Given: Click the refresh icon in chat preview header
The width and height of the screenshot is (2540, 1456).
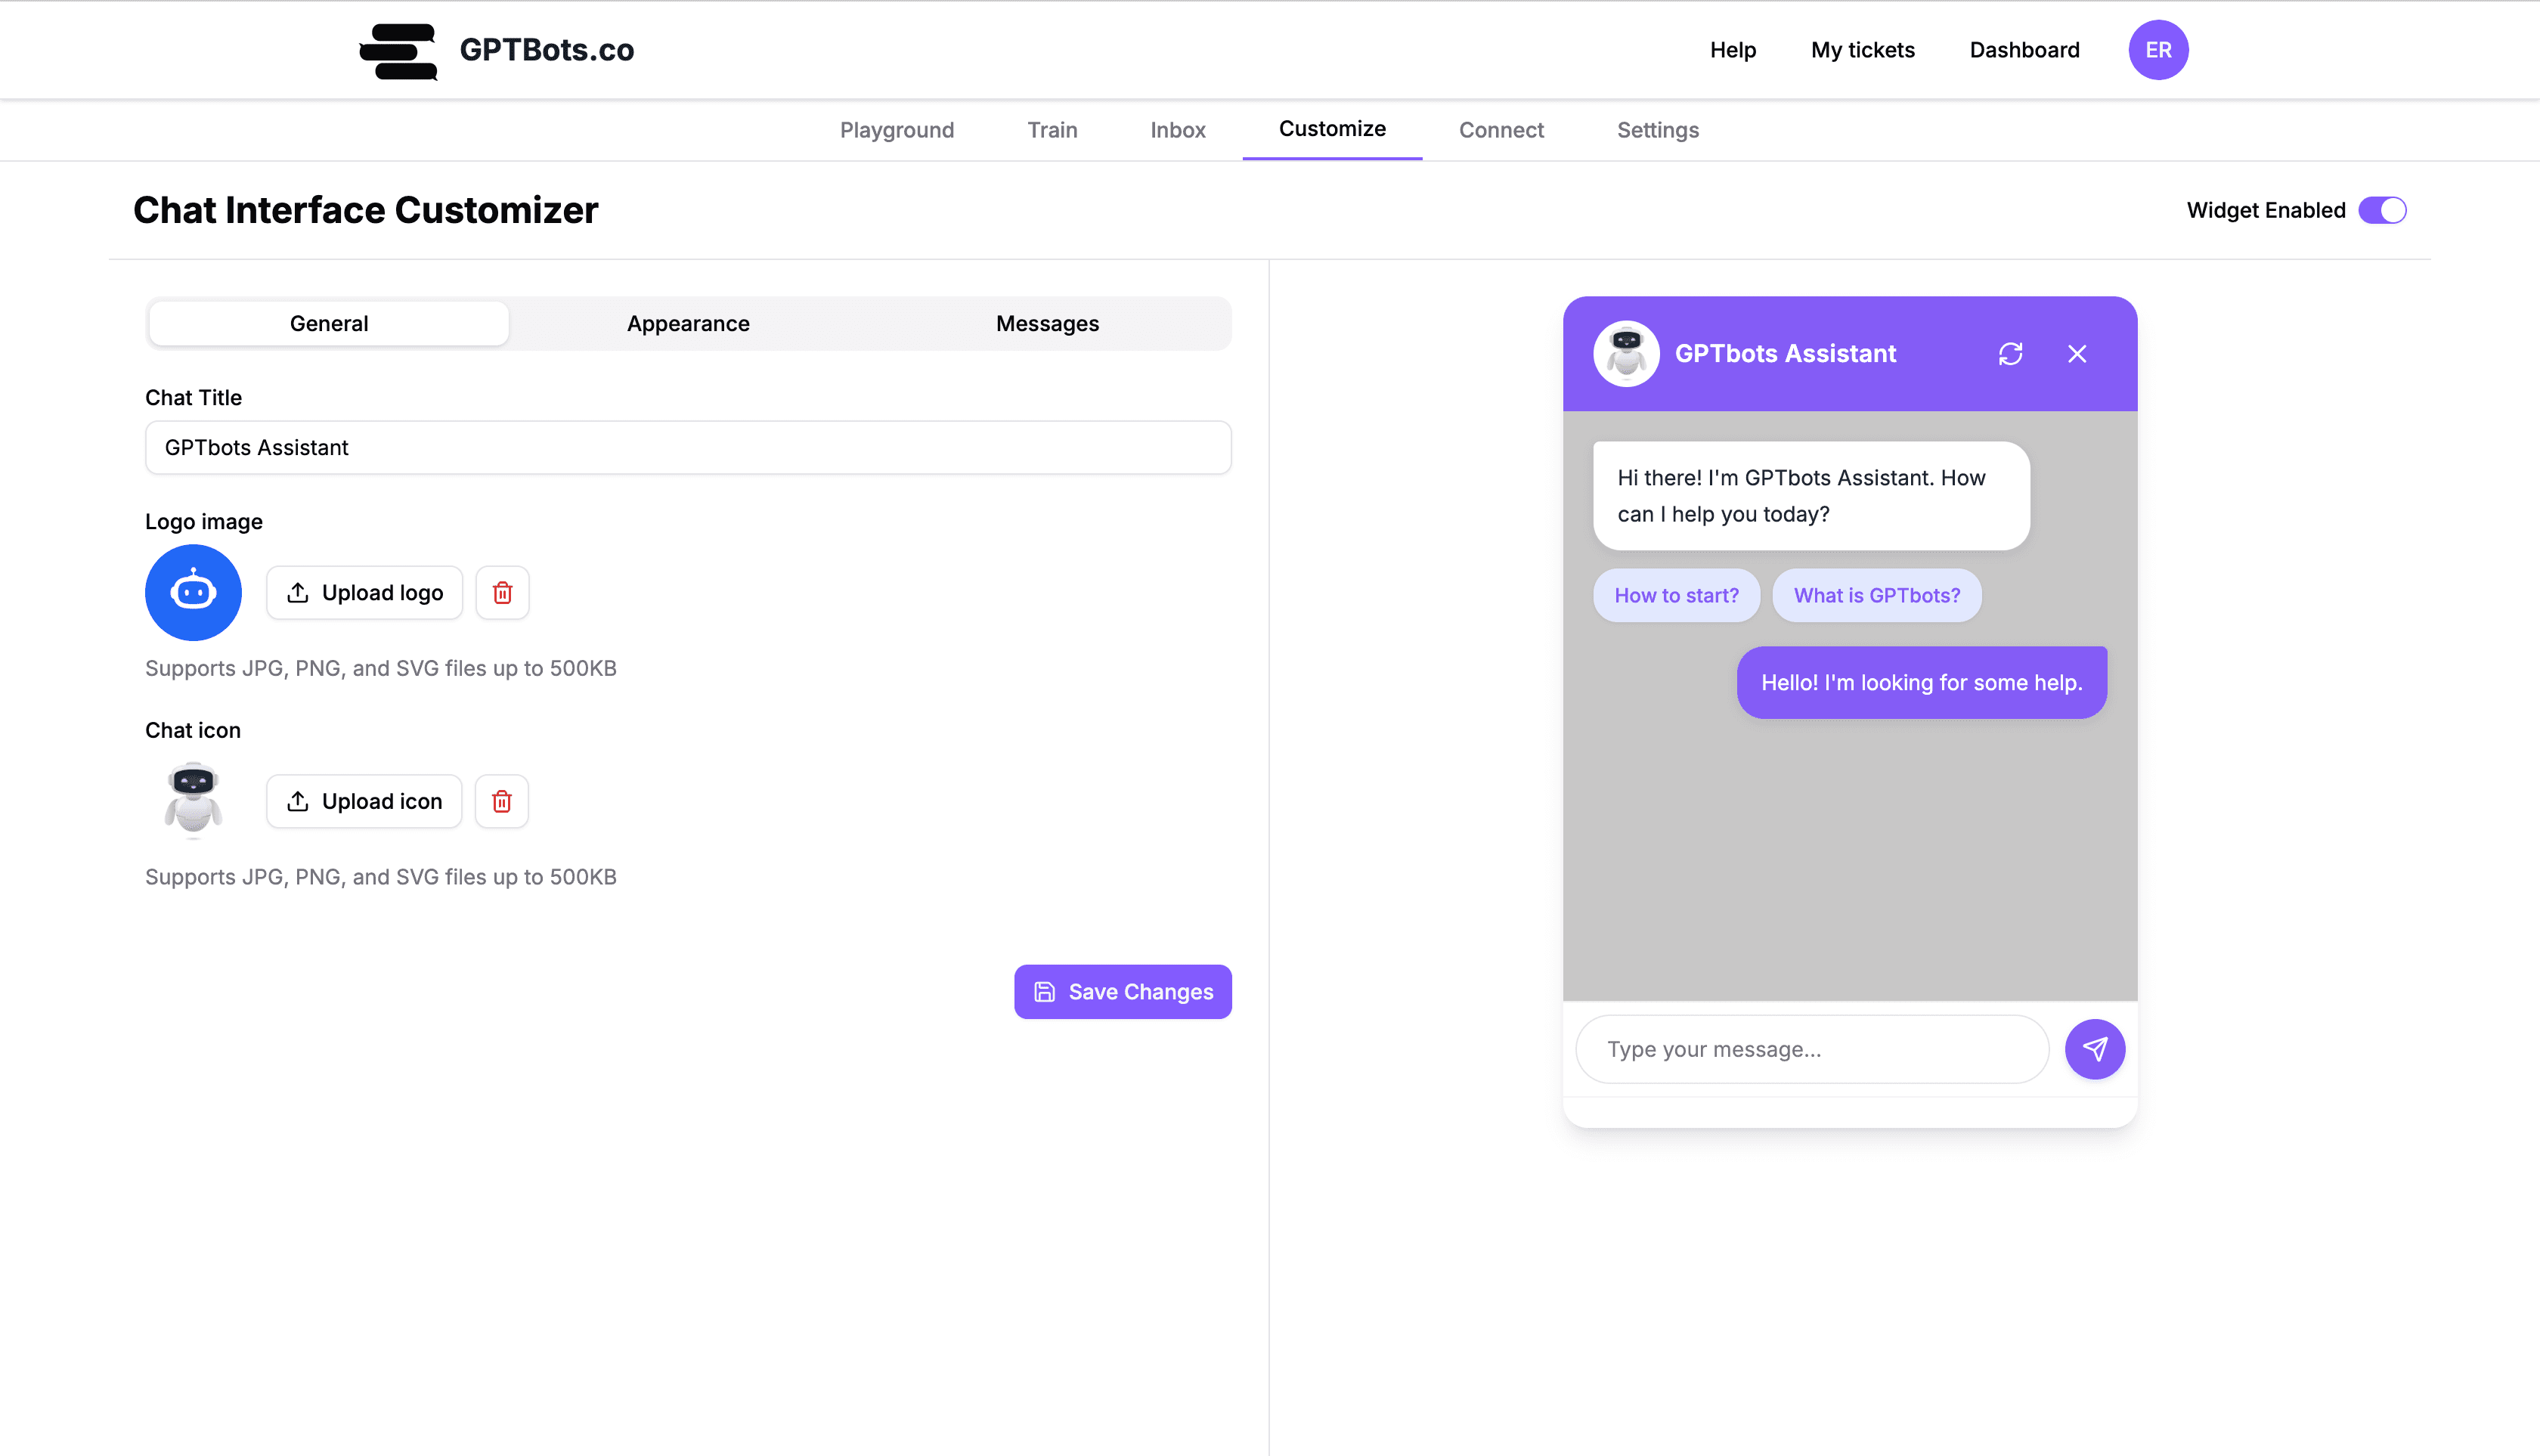Looking at the screenshot, I should coord(2010,354).
